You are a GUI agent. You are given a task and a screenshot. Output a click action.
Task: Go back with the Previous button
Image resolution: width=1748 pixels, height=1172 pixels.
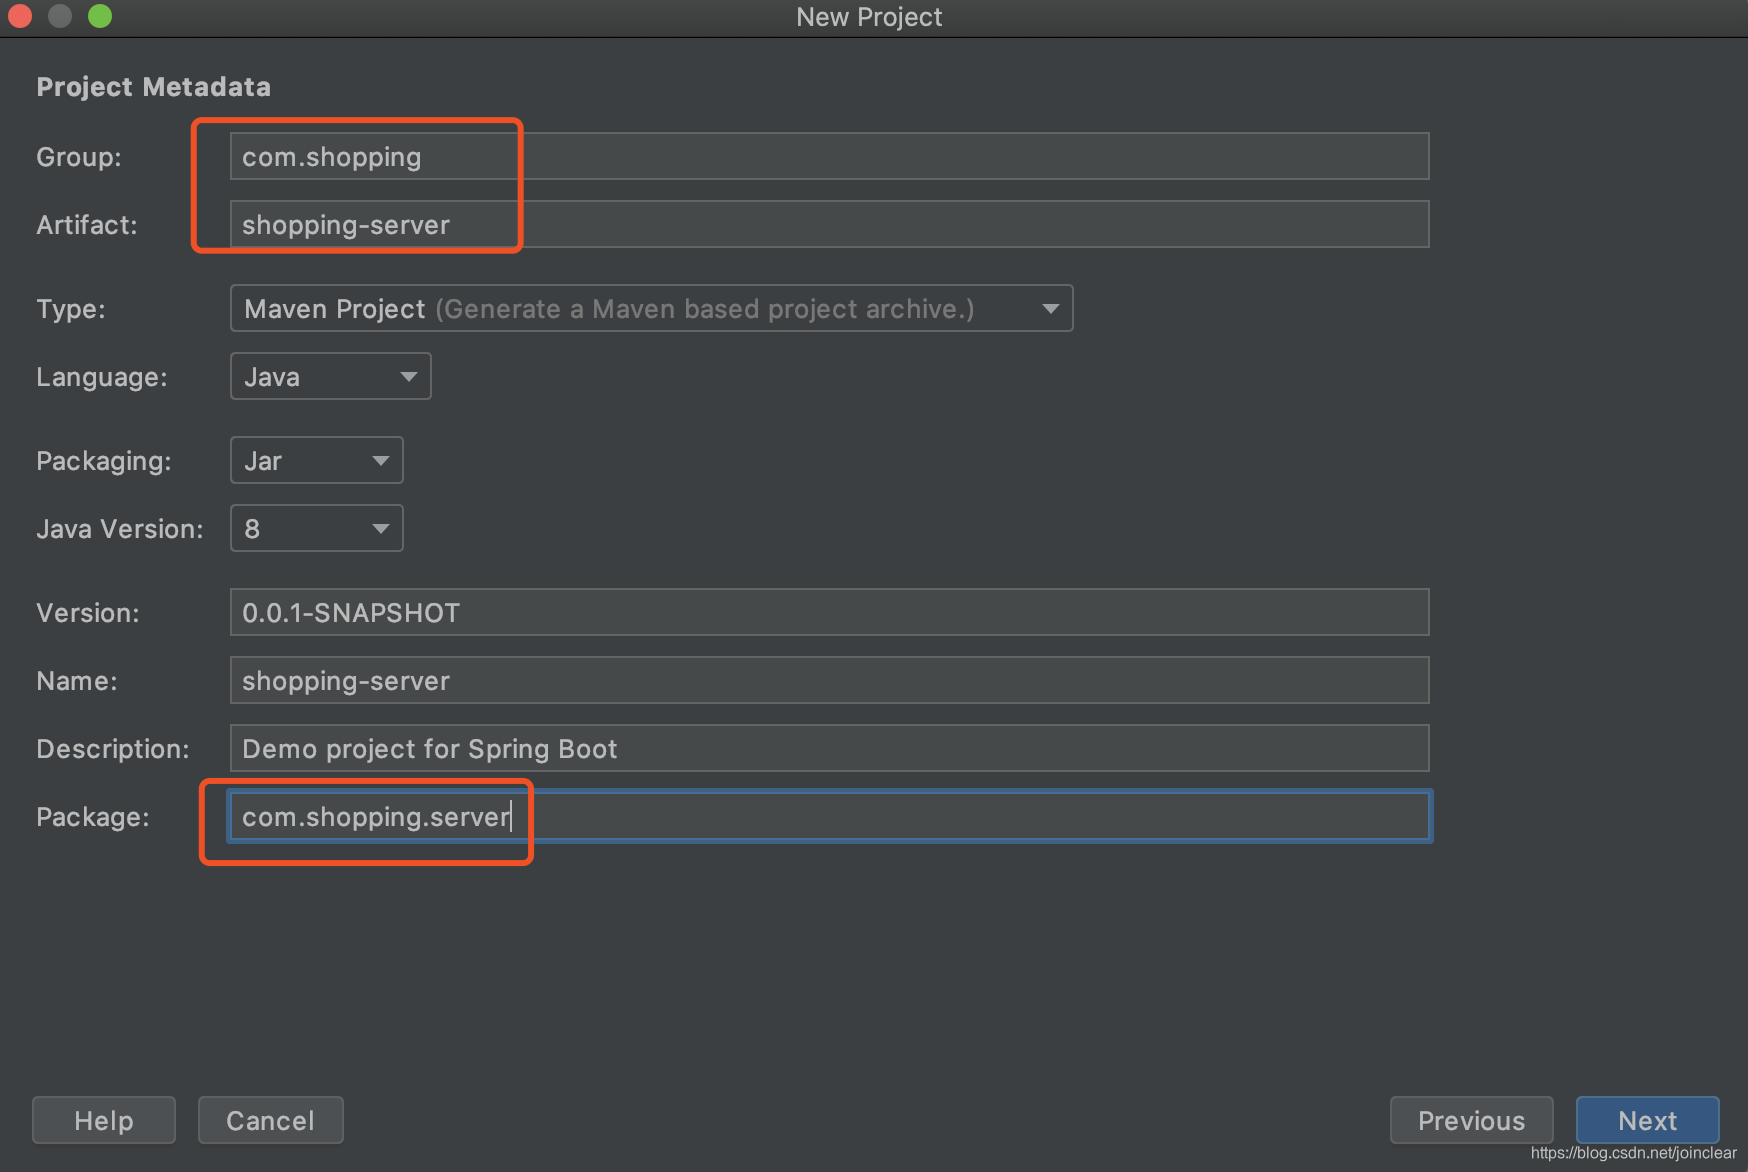tap(1471, 1120)
